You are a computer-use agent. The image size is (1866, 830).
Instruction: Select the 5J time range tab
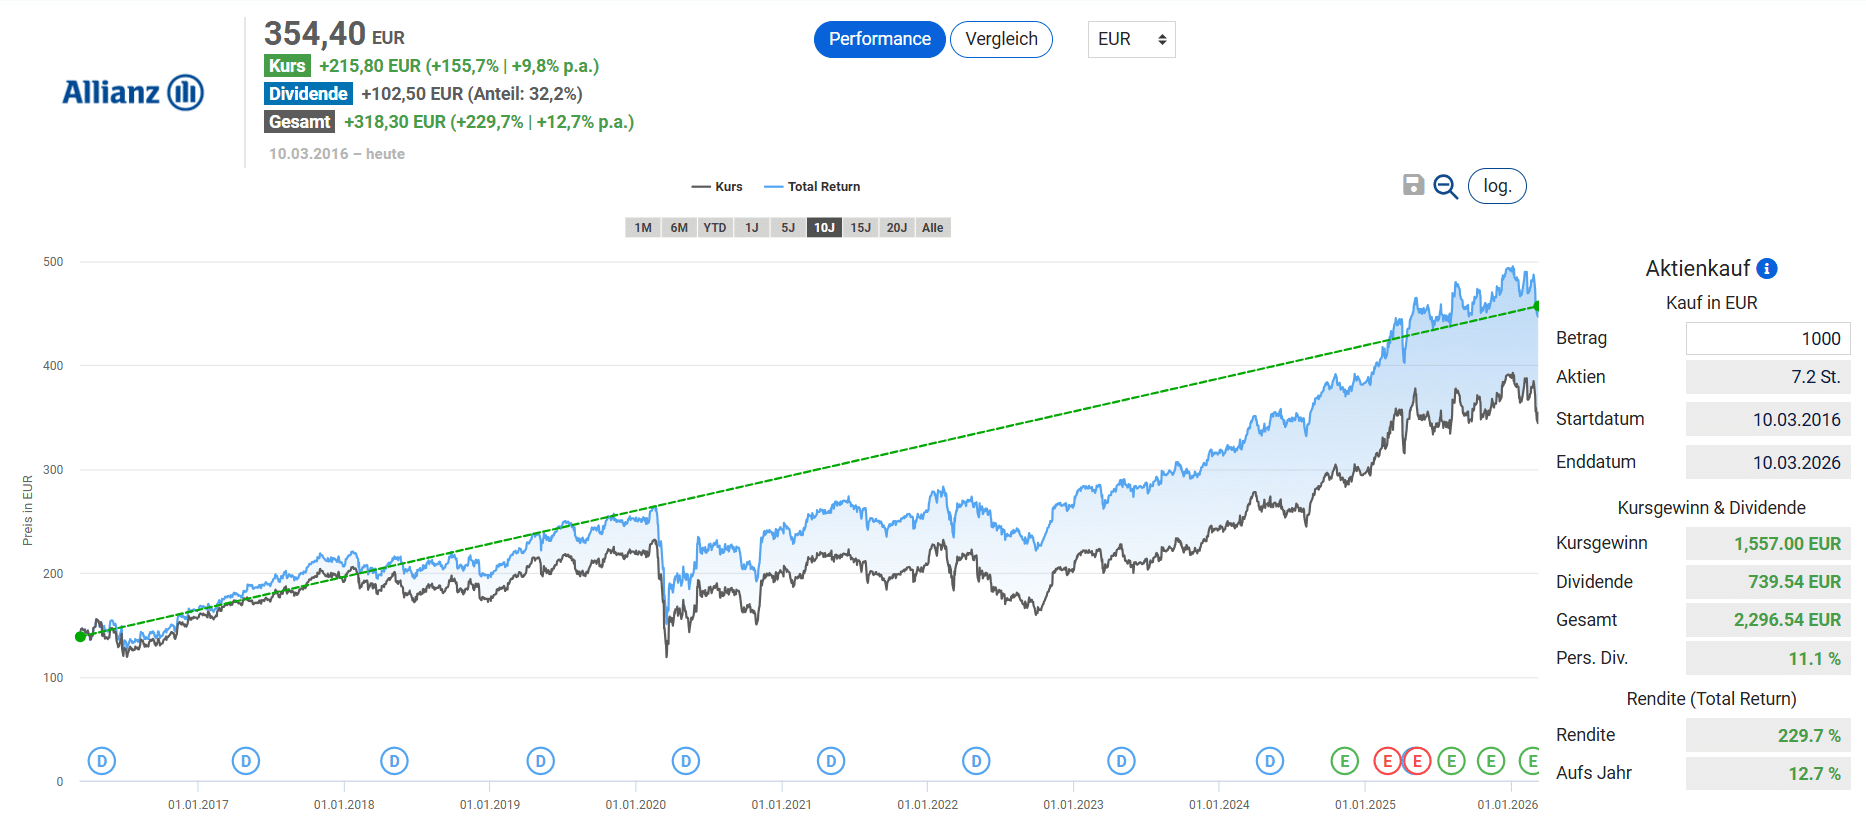coord(788,228)
